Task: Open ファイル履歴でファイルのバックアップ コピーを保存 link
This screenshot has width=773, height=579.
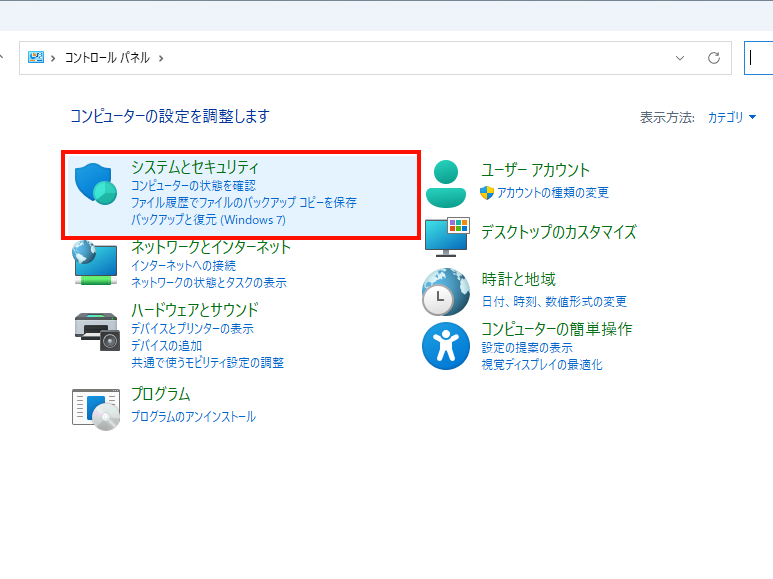Action: point(244,203)
